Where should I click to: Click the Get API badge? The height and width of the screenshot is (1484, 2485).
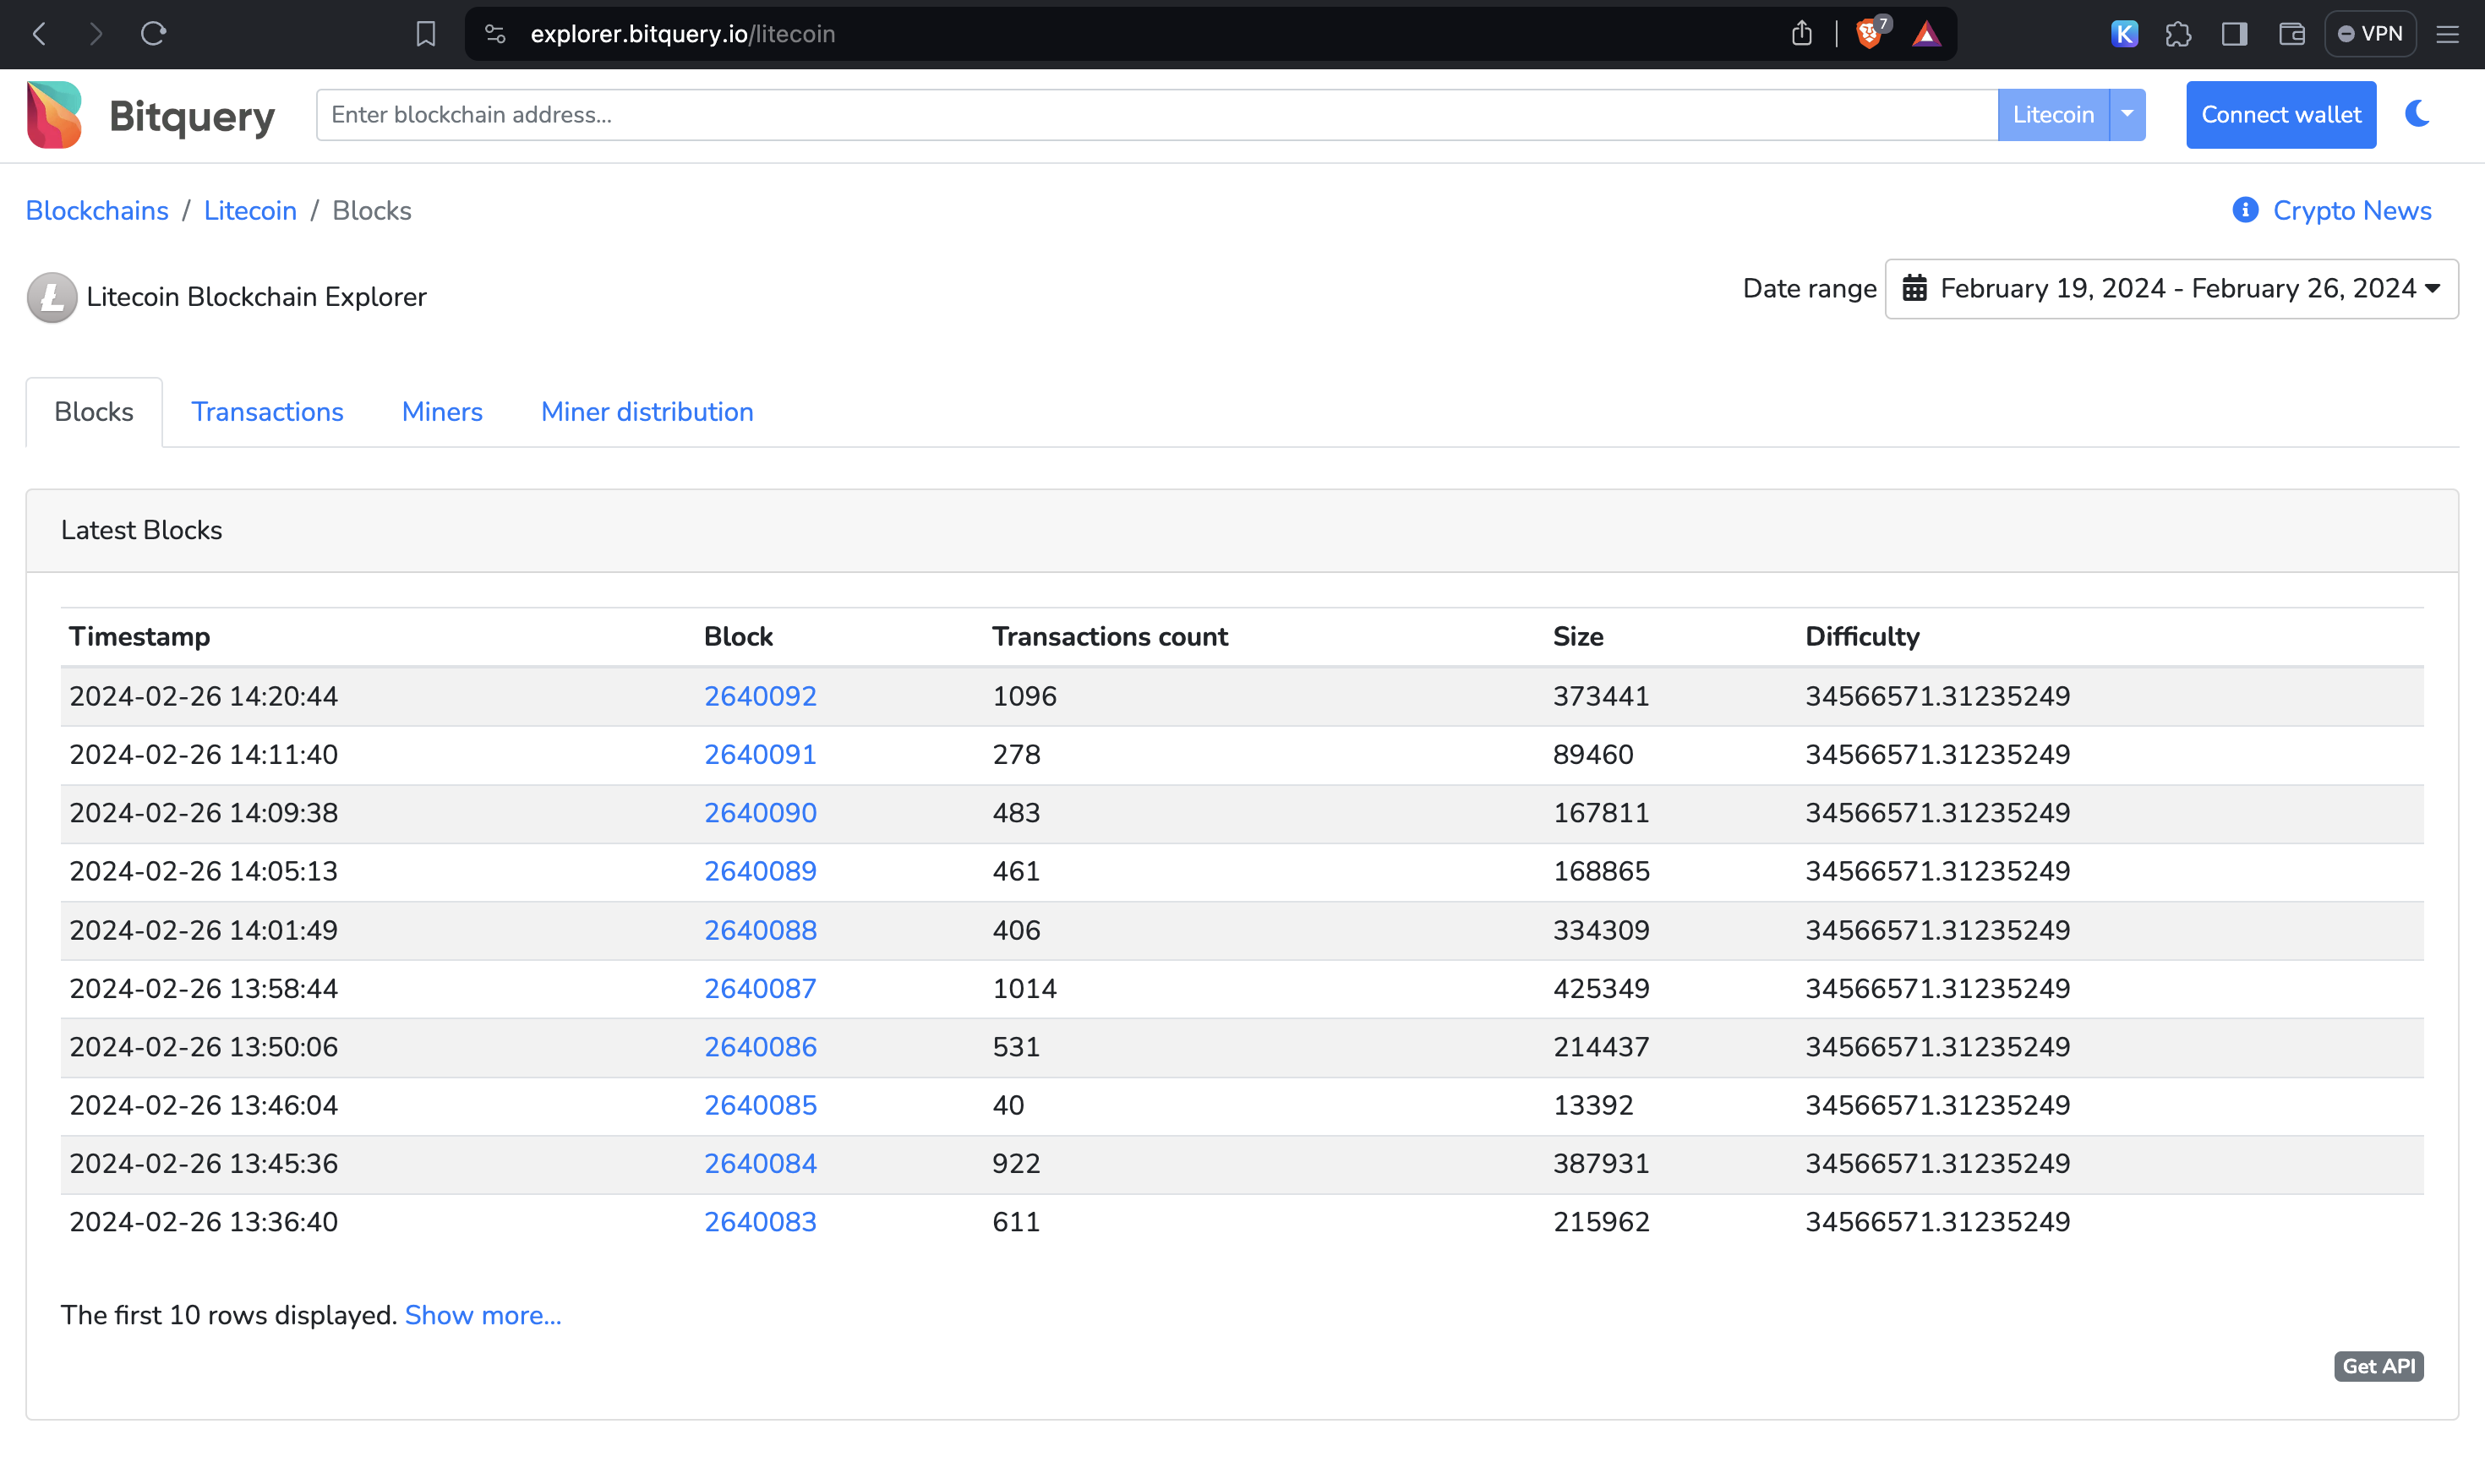2378,1366
